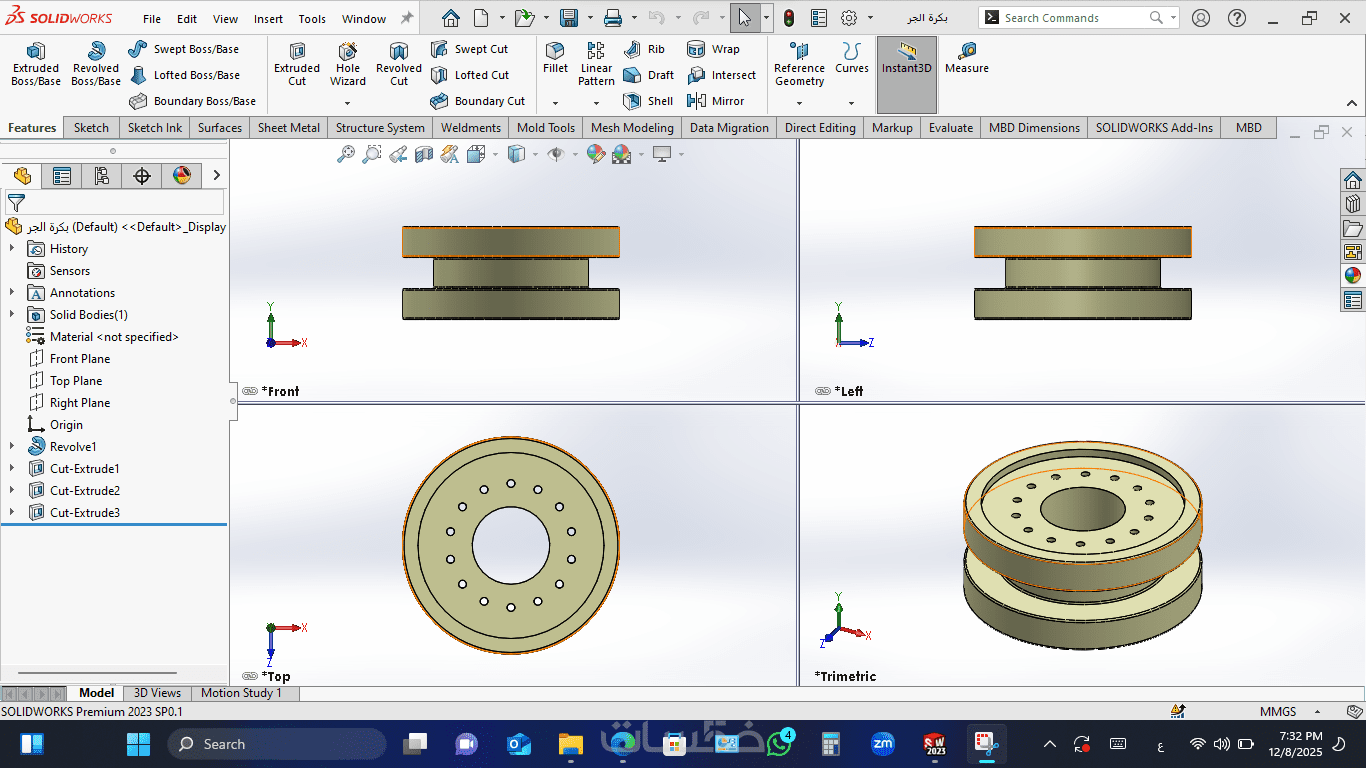Viewport: 1366px width, 768px height.
Task: Click the Reference Geometry button
Action: coord(799,64)
